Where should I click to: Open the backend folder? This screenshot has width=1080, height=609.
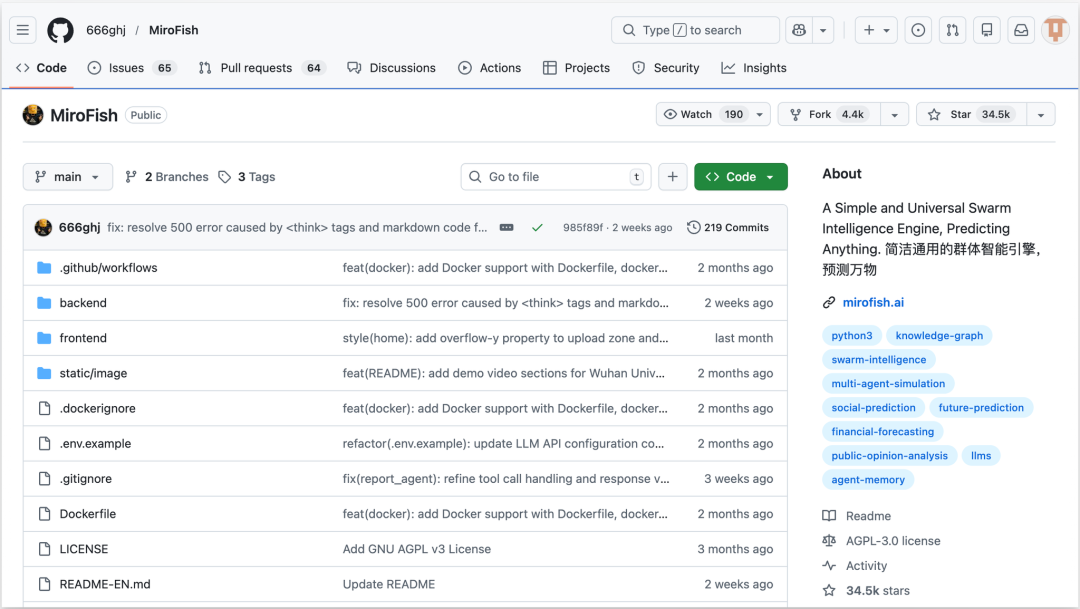point(83,303)
